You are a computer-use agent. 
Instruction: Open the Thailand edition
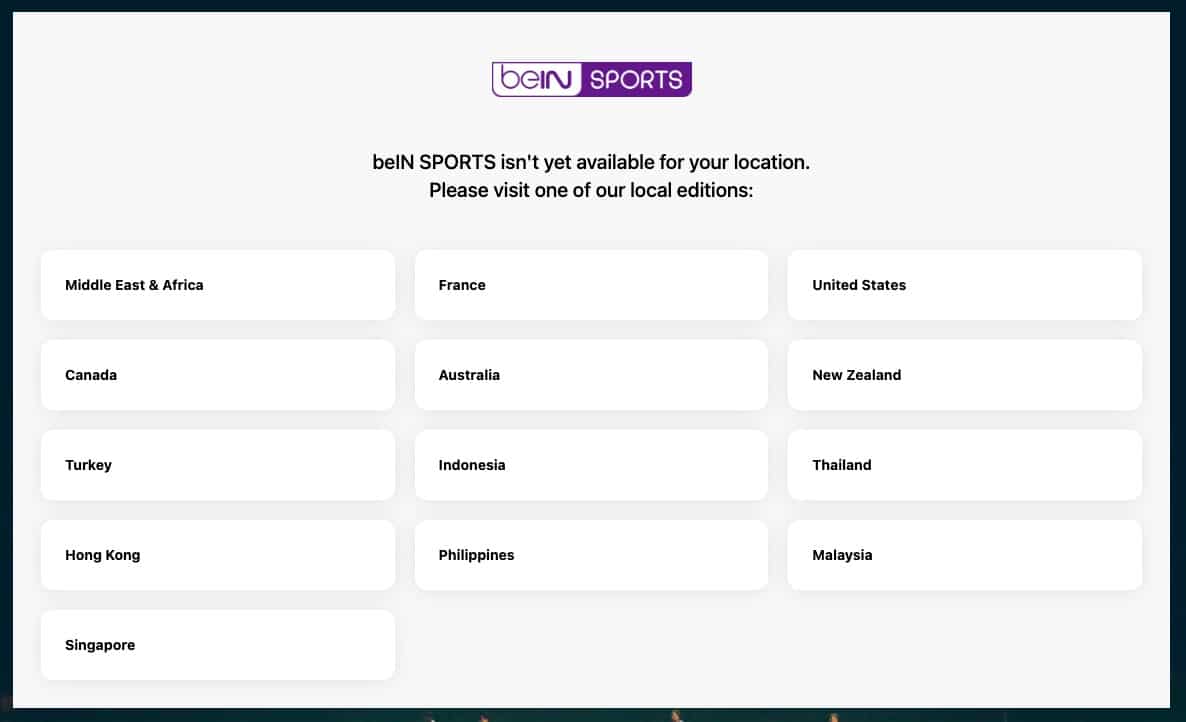[x=965, y=465]
